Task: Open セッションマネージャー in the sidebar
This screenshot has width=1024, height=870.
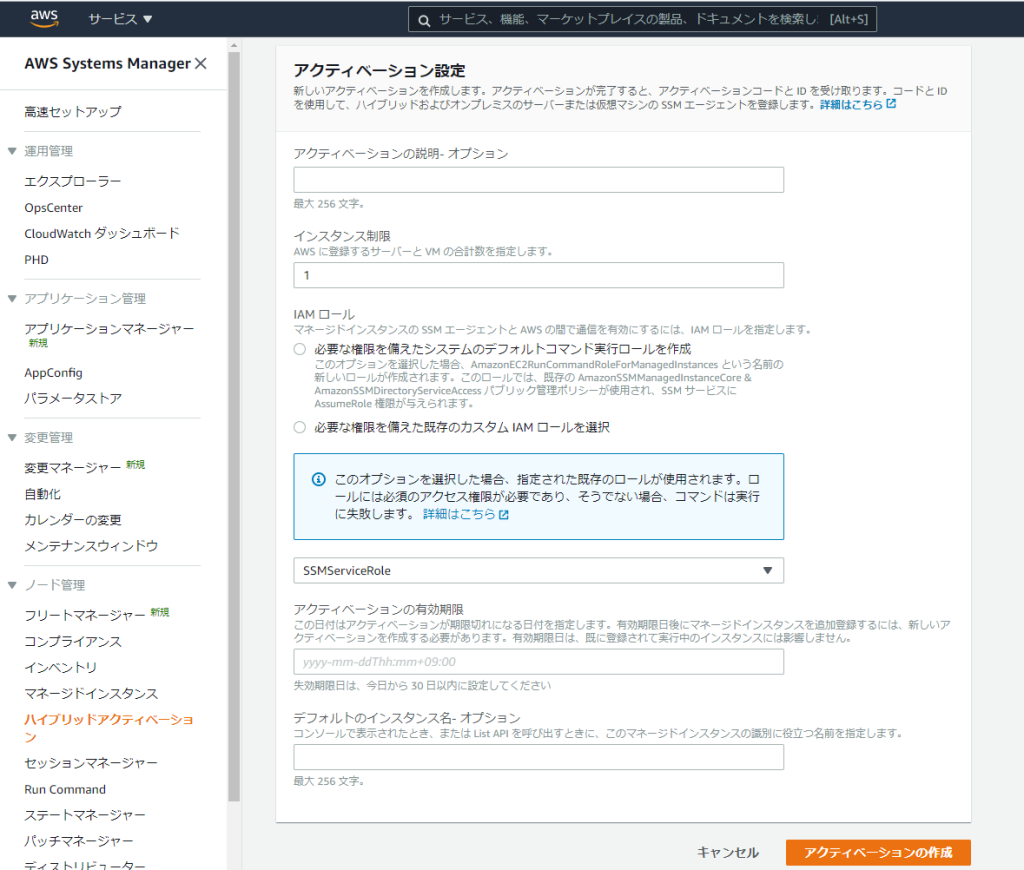Action: [91, 763]
